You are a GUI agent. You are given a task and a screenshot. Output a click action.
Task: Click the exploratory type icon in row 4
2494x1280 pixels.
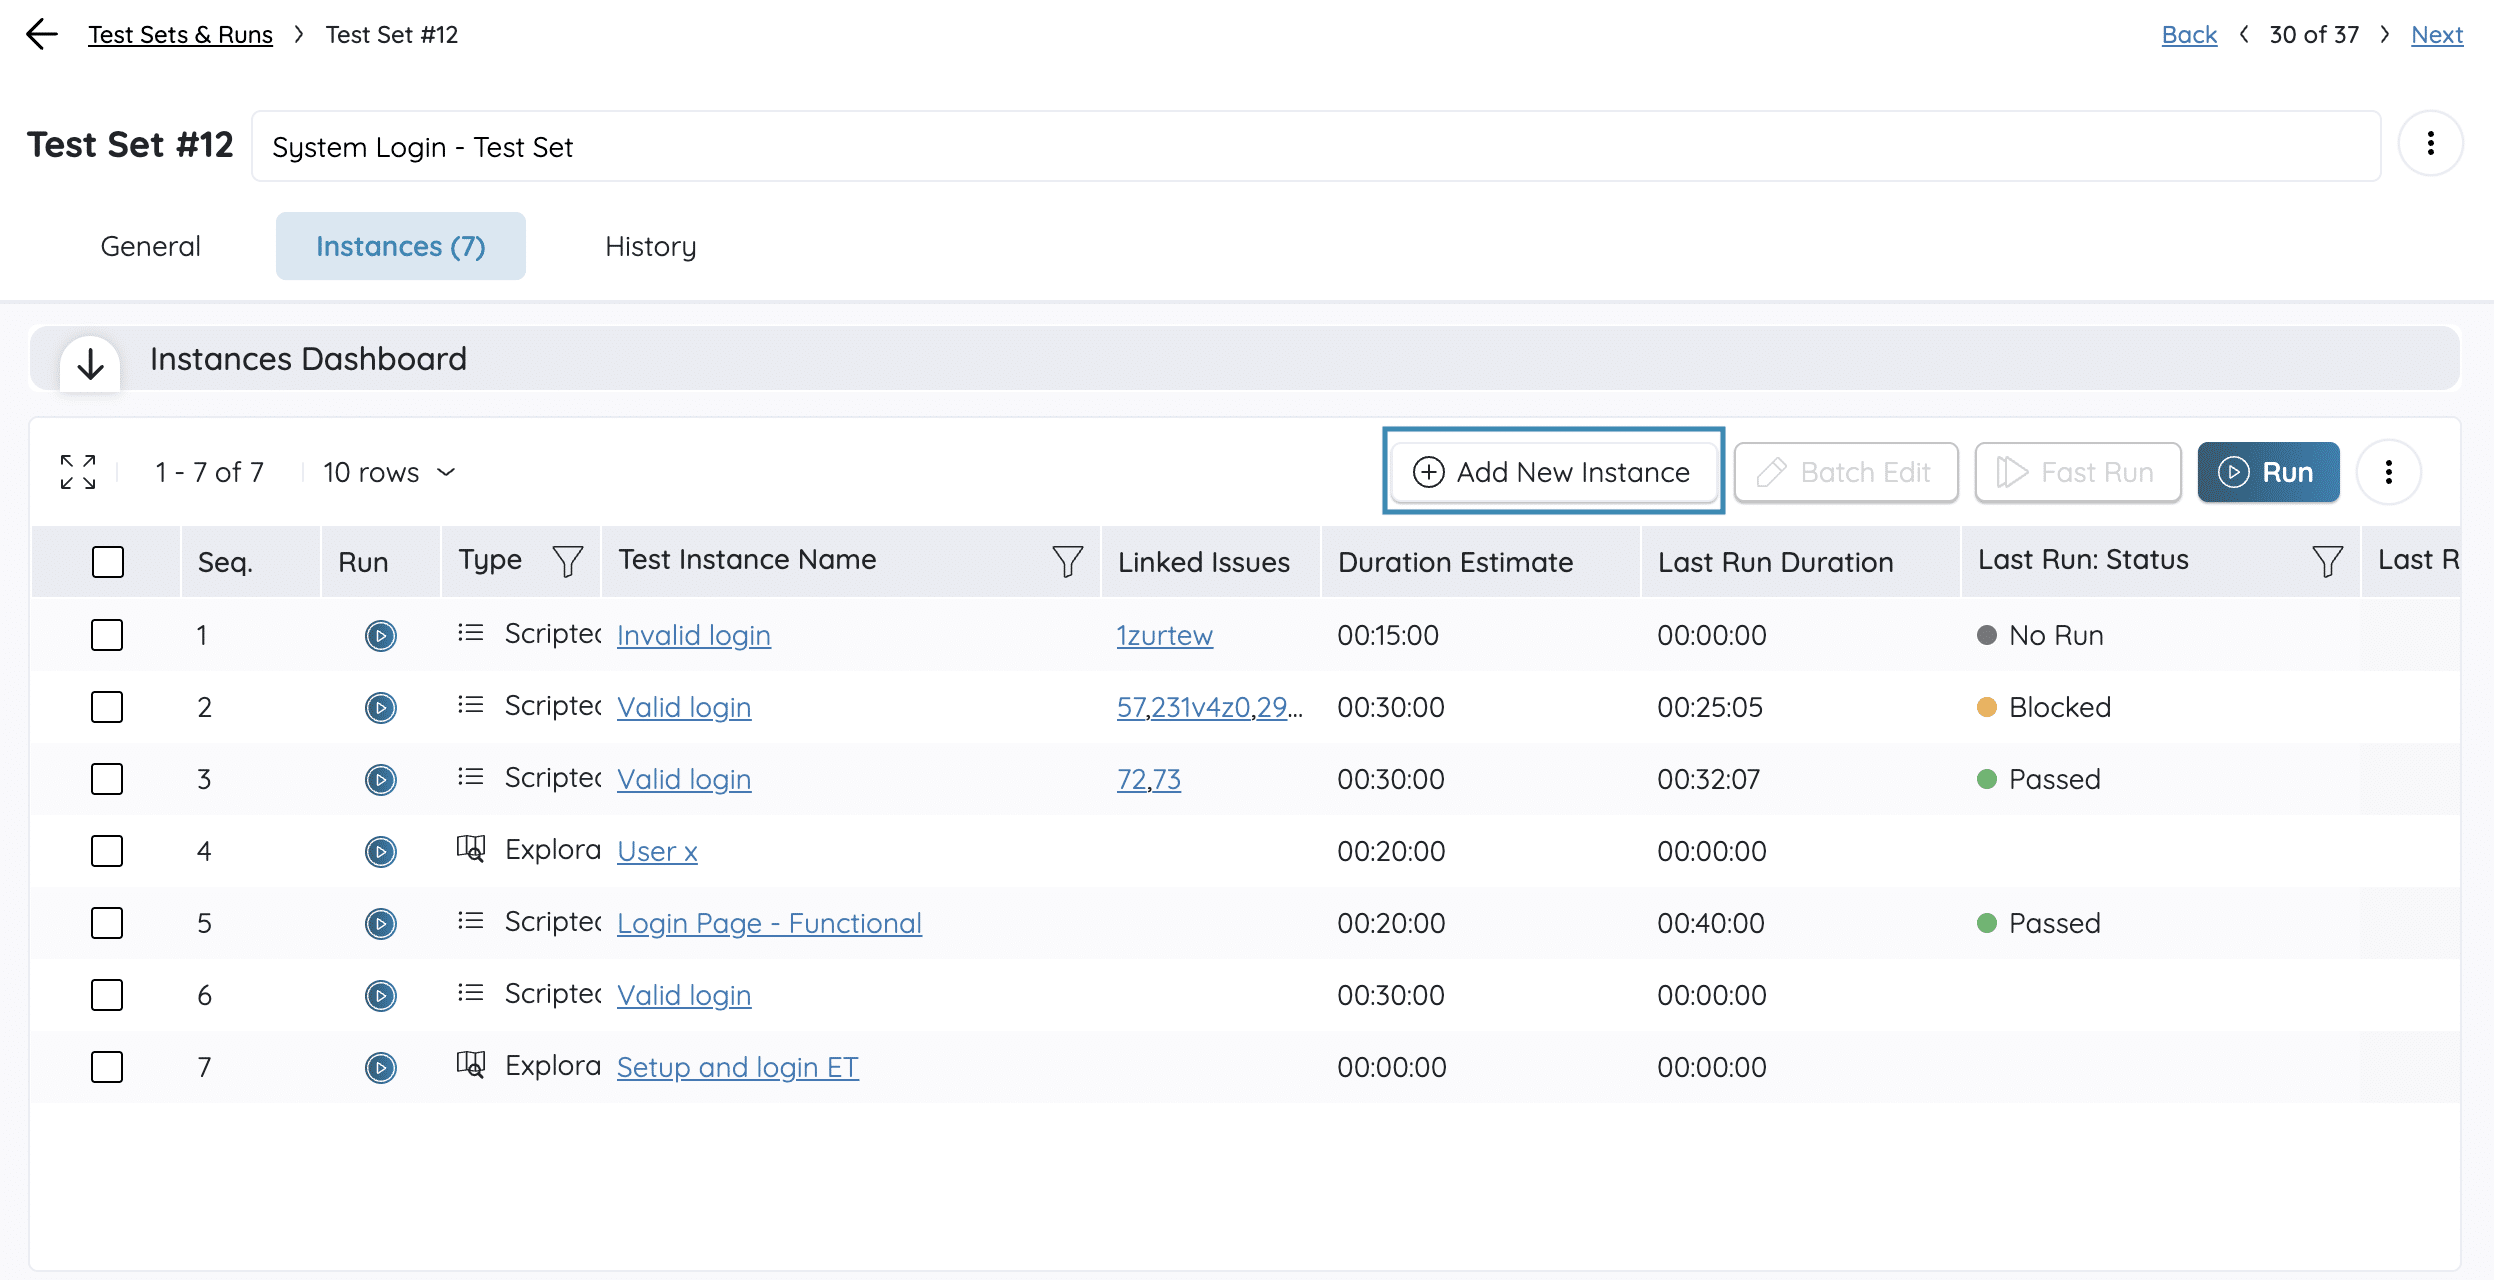470,849
